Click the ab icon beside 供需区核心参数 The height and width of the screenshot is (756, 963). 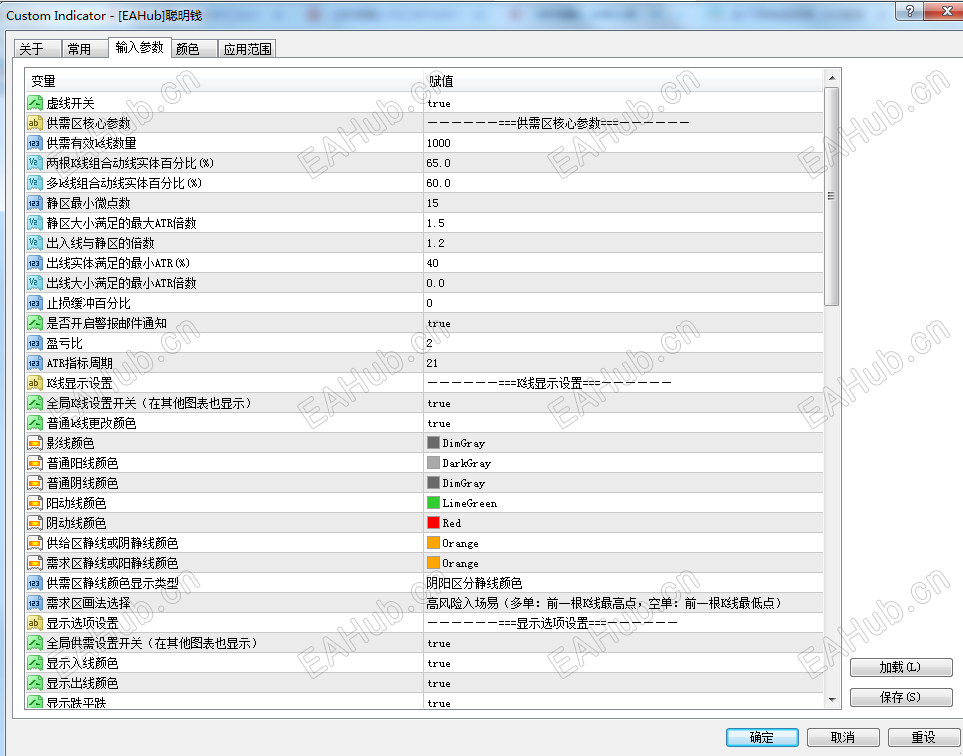click(x=34, y=123)
